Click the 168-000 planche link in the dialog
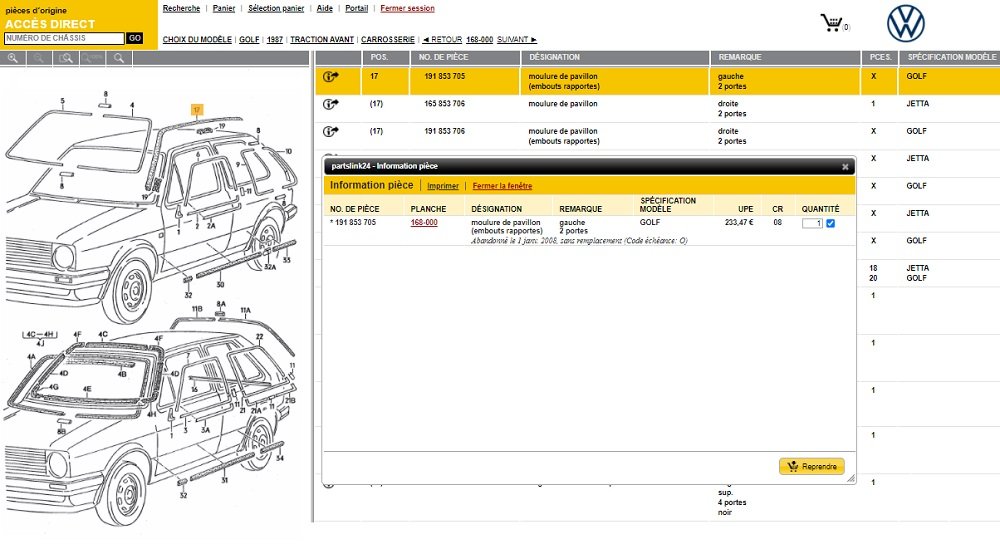The width and height of the screenshot is (1000, 549). tap(424, 223)
